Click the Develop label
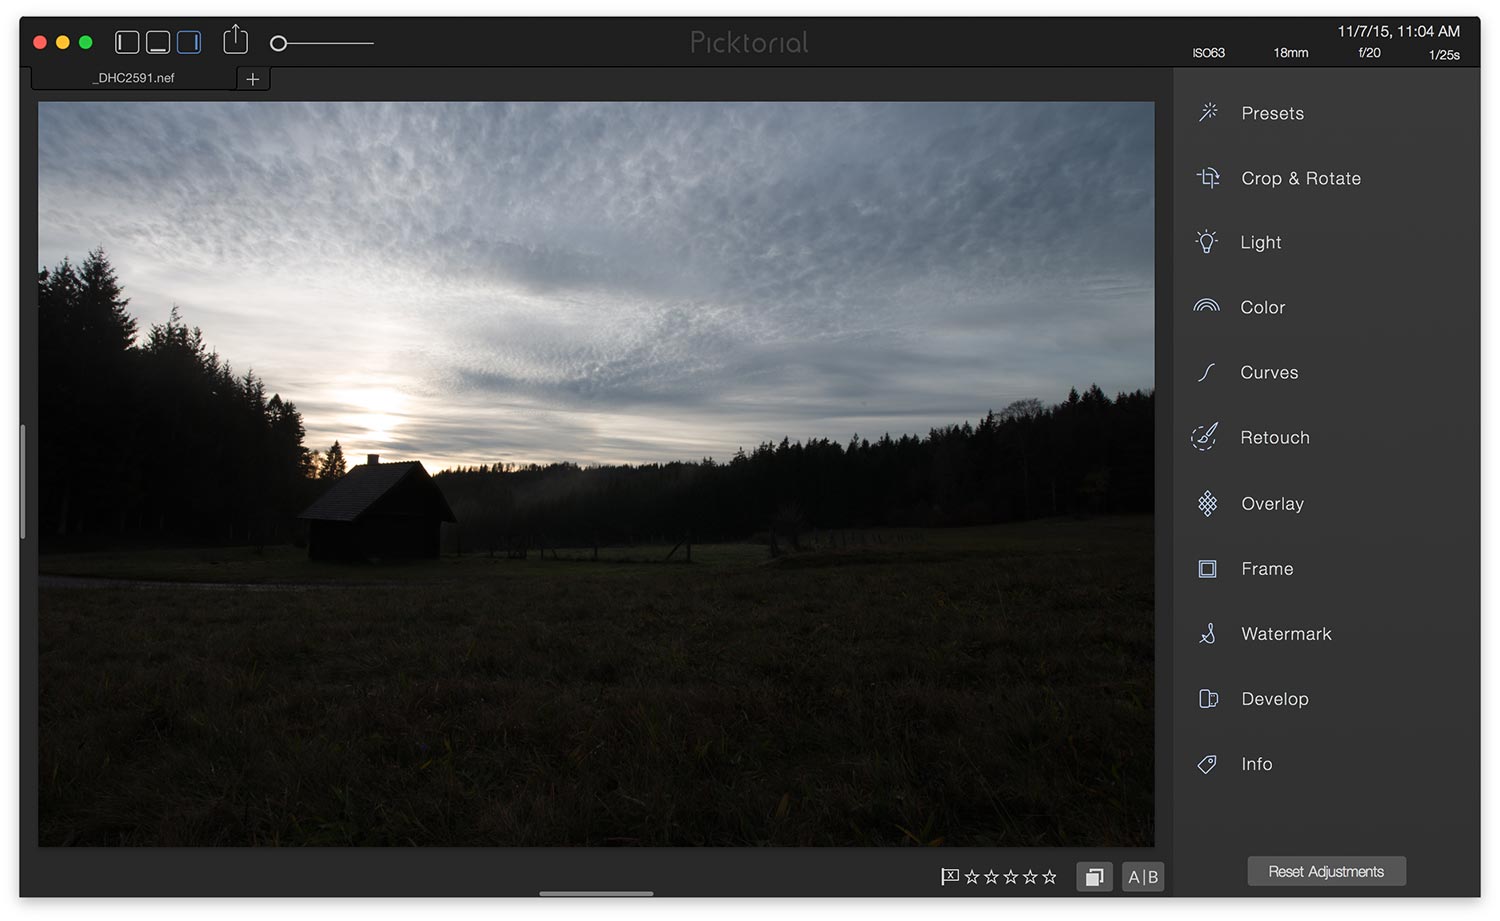Viewport: 1500px width, 921px height. [x=1274, y=699]
